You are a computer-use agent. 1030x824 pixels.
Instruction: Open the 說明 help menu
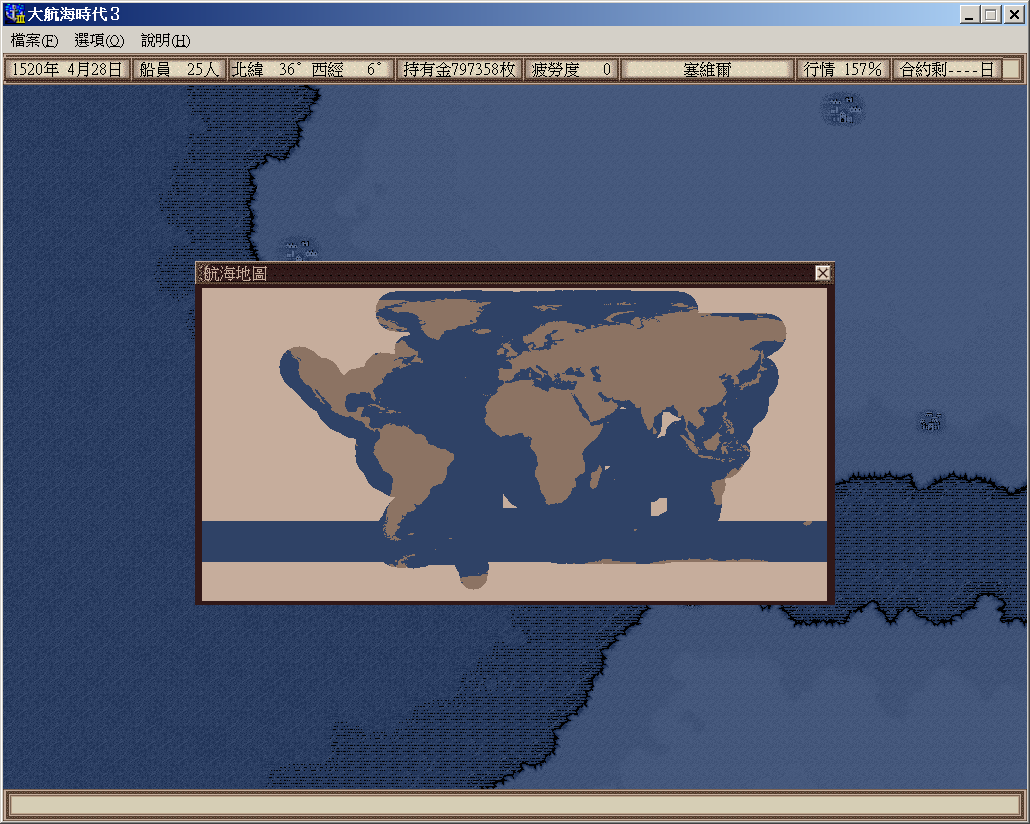coord(164,41)
